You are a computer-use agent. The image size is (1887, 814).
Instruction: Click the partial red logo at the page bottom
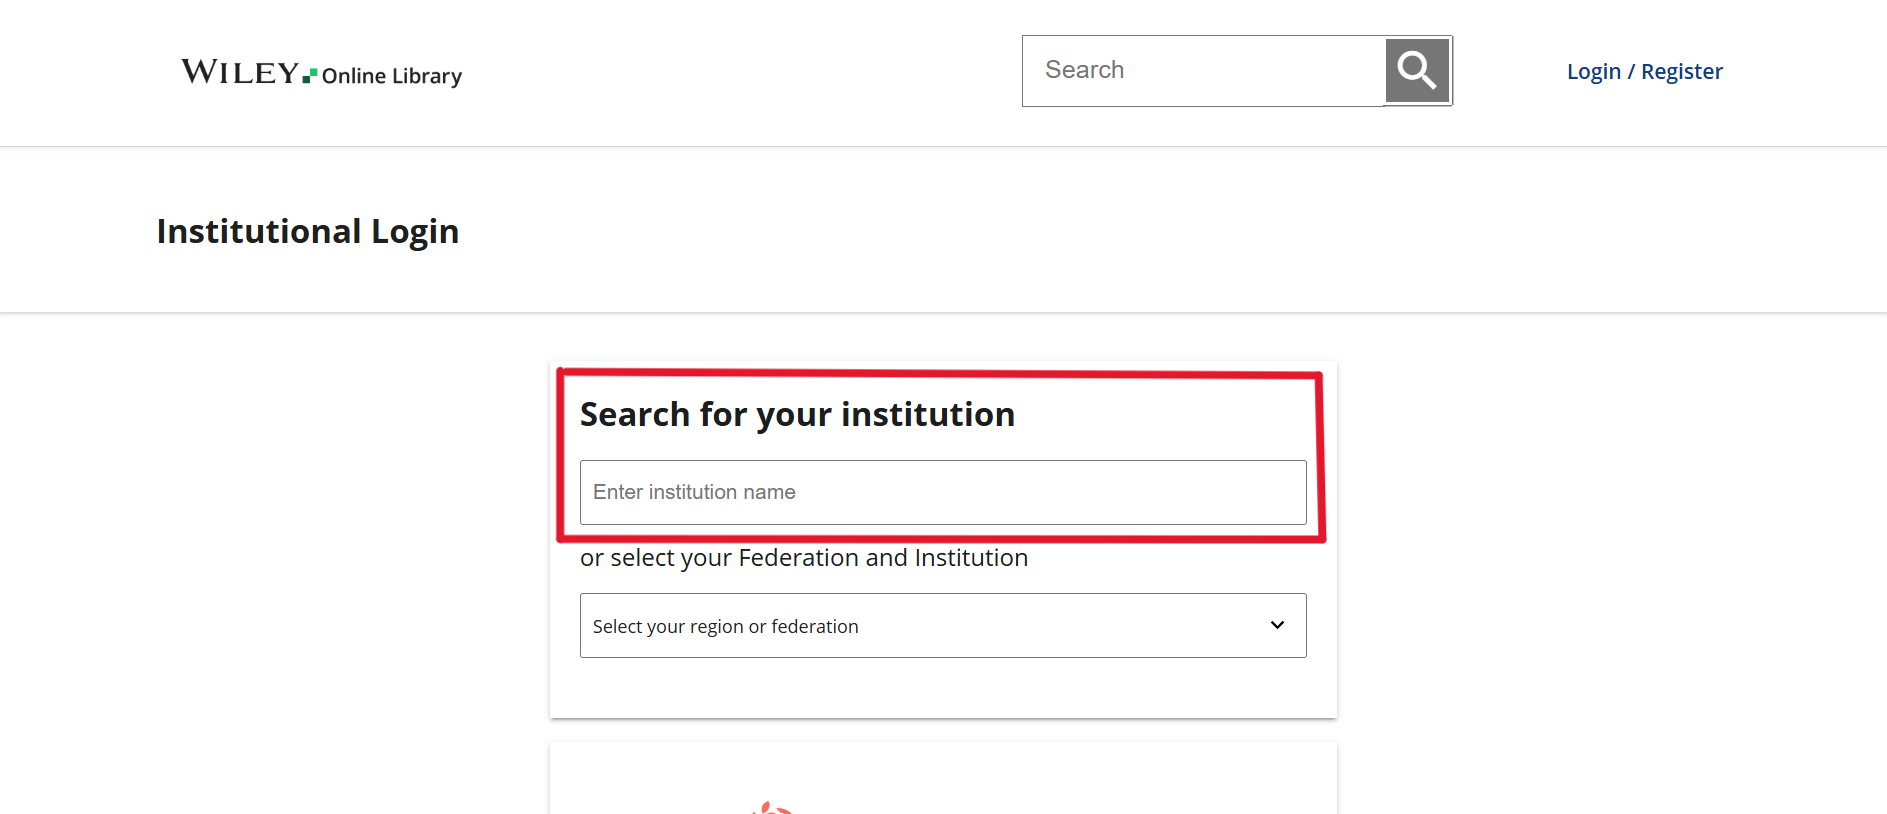coord(771,808)
